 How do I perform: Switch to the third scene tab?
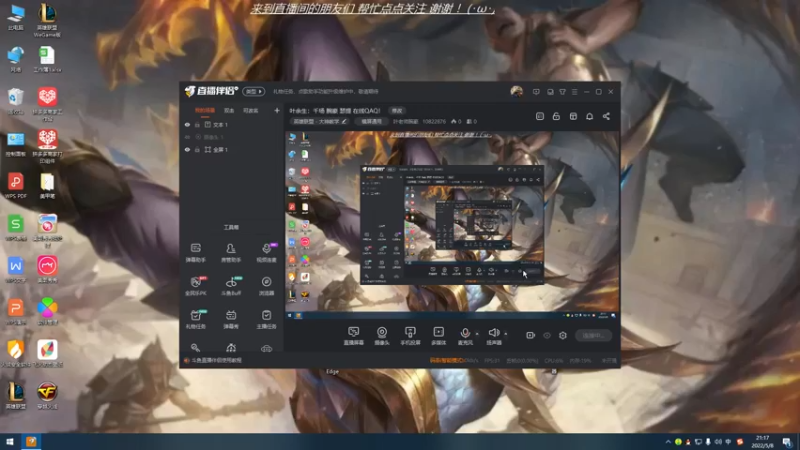coord(251,110)
